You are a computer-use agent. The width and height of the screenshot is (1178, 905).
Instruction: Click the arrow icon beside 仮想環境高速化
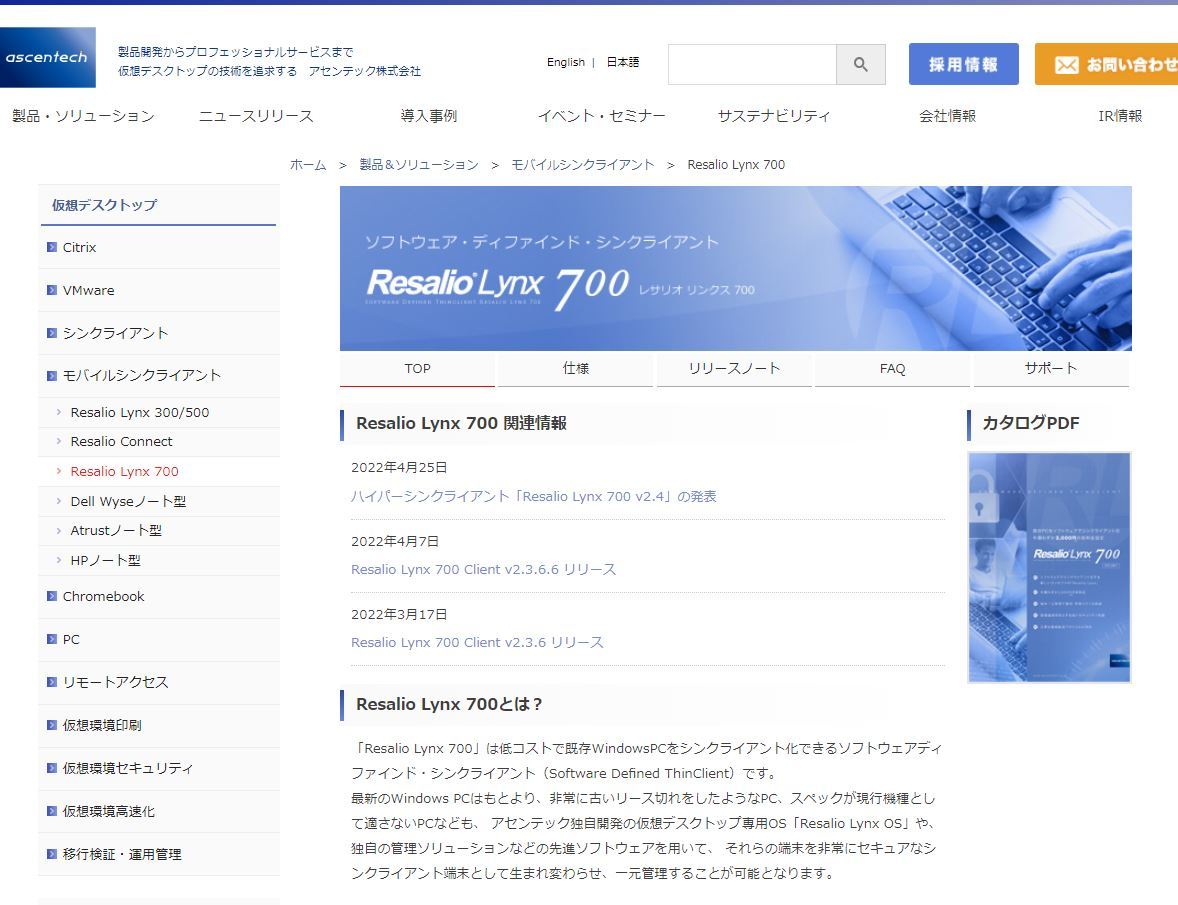tap(52, 811)
